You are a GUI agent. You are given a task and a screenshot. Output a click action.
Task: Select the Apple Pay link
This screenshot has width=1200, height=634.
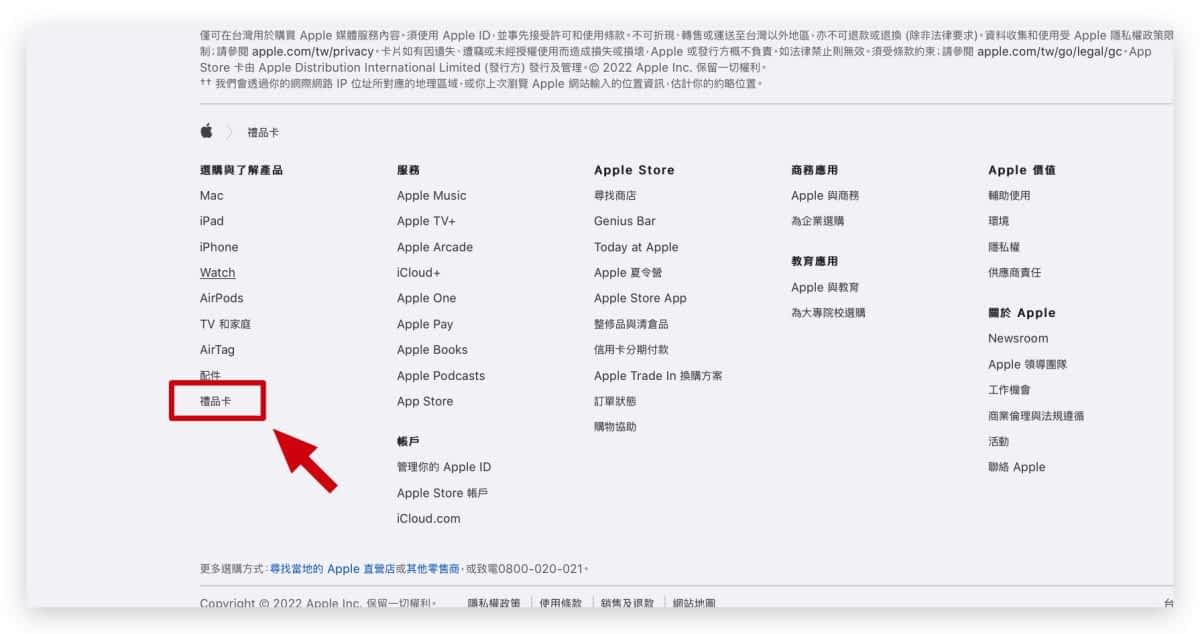point(425,324)
